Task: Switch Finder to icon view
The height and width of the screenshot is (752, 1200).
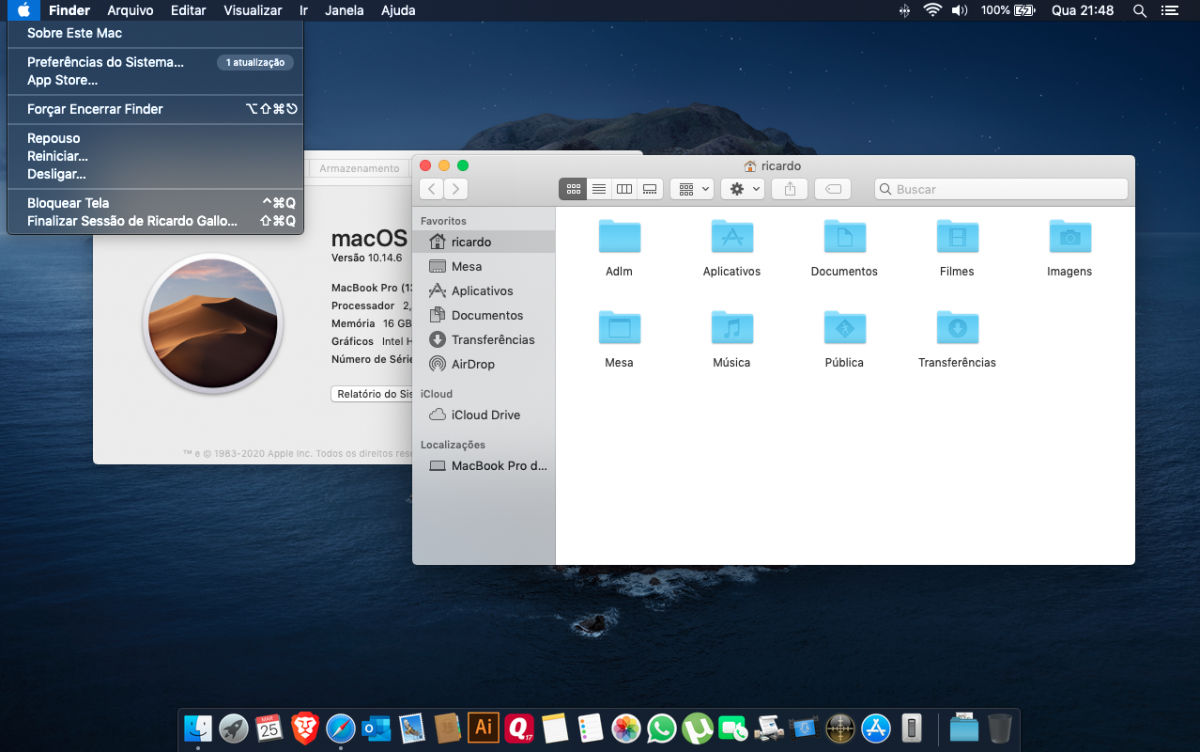Action: click(x=573, y=189)
